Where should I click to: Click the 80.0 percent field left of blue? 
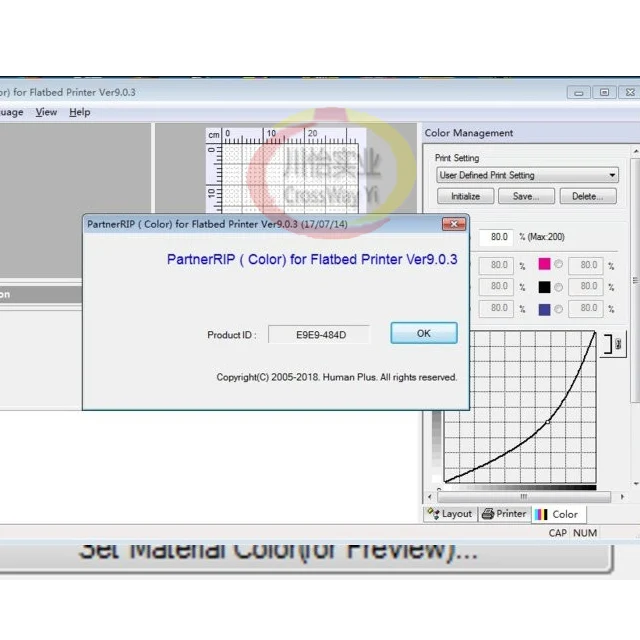click(496, 308)
